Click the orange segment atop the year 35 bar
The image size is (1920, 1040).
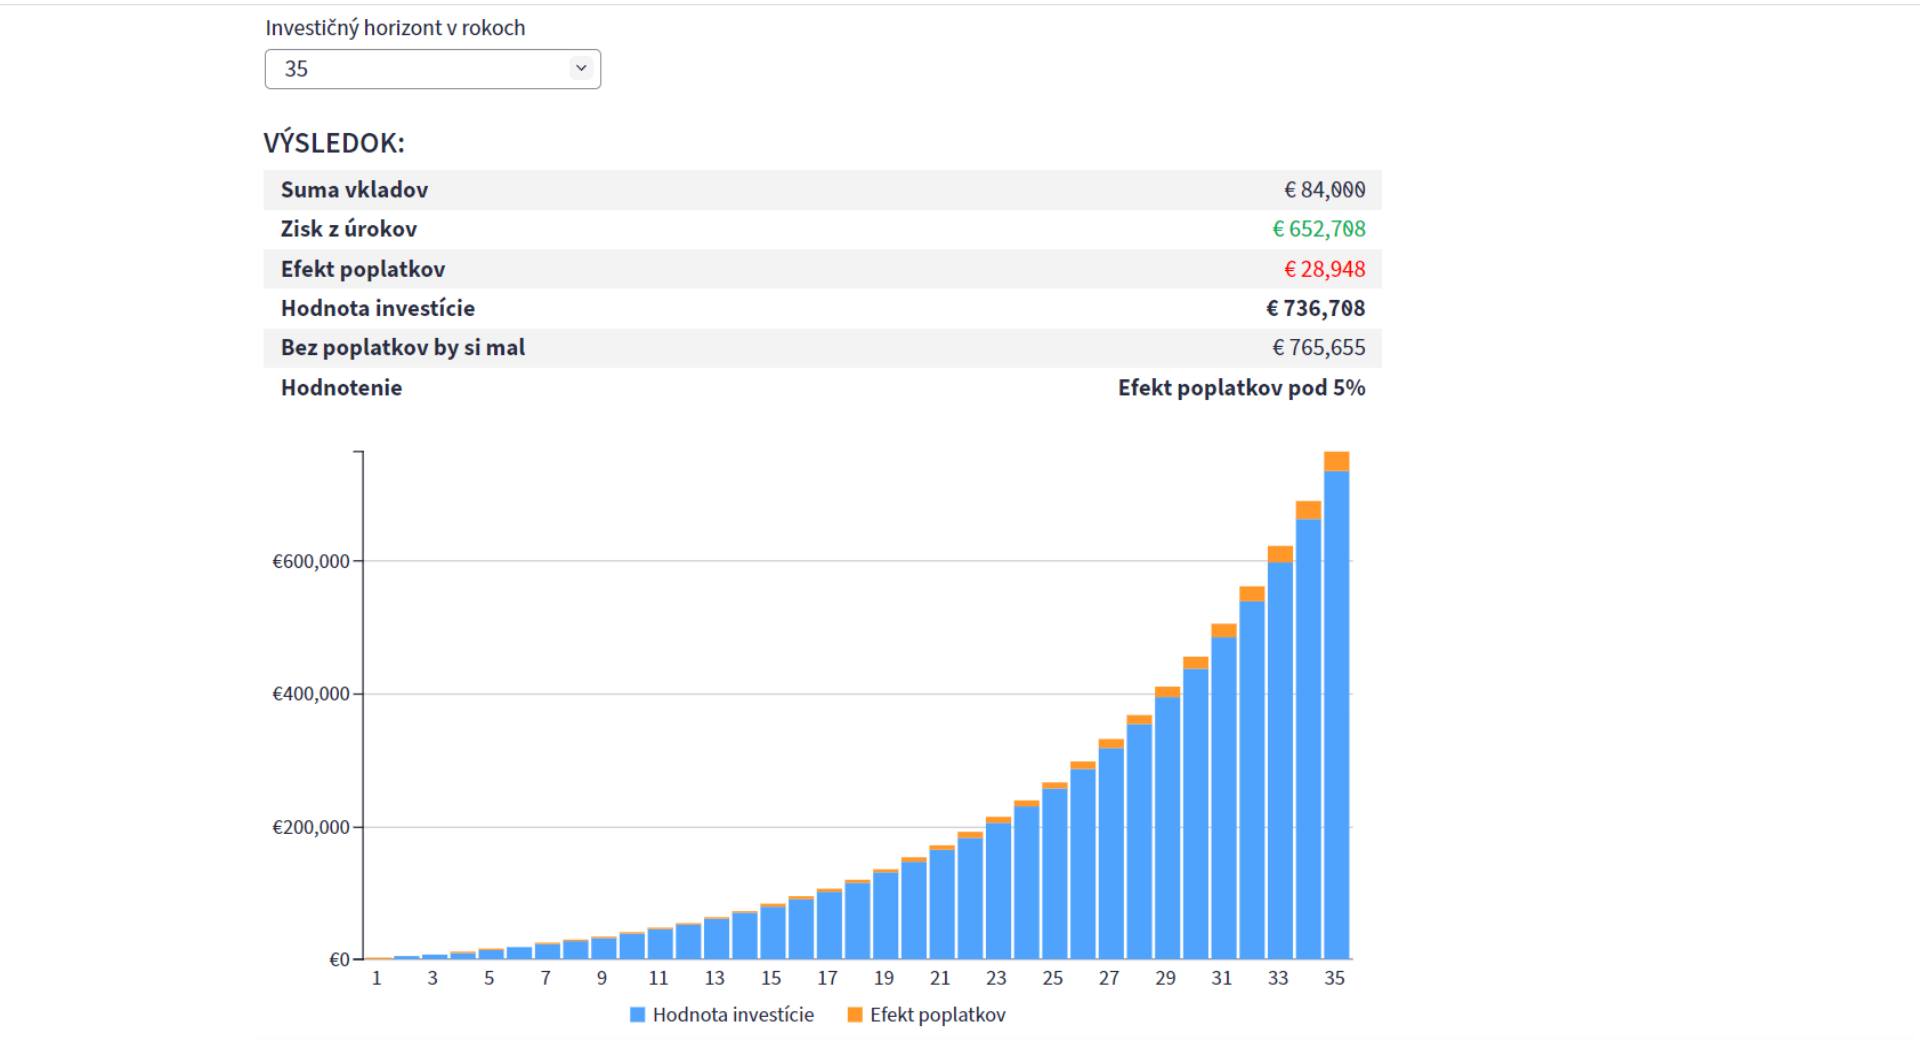[x=1336, y=461]
